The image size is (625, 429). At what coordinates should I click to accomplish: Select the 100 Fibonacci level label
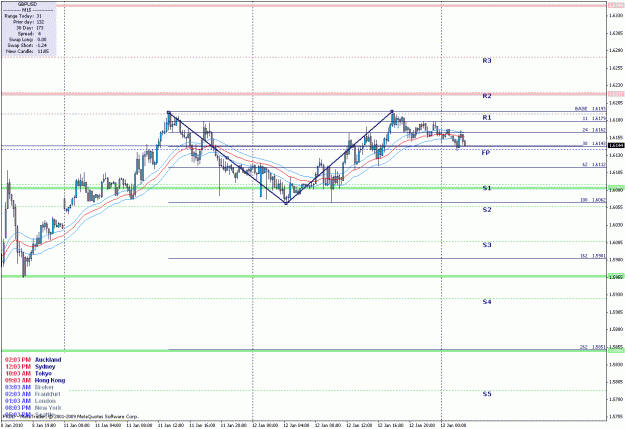(593, 200)
